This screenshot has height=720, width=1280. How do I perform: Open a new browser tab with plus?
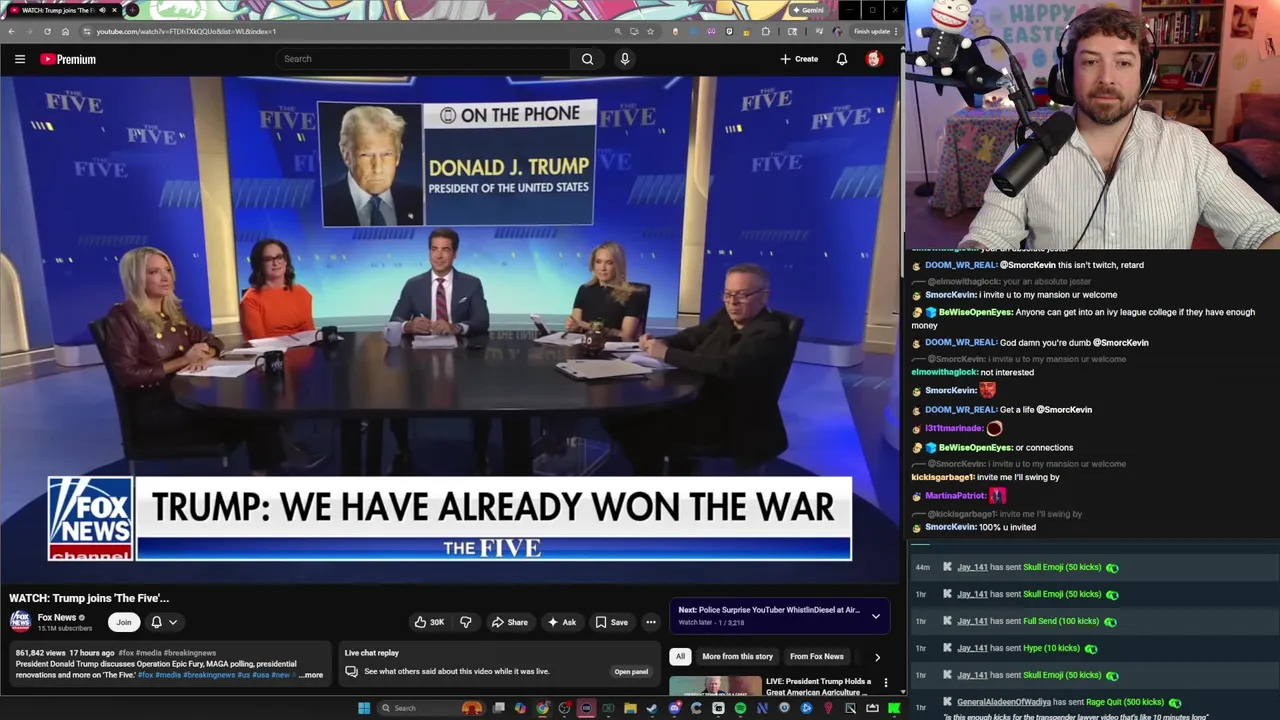point(133,10)
